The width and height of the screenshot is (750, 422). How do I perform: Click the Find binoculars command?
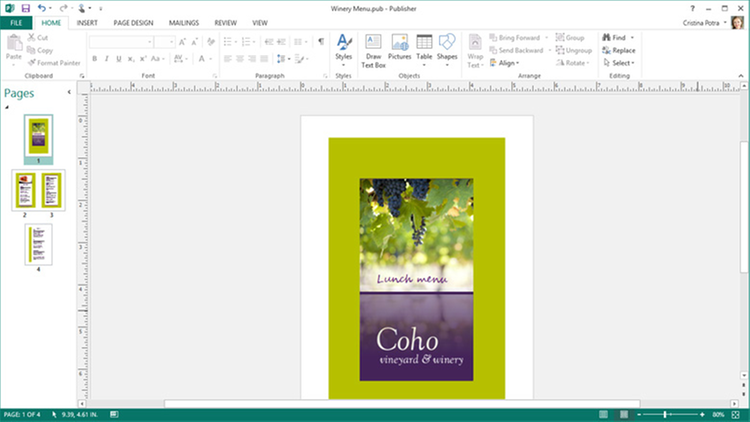[614, 37]
